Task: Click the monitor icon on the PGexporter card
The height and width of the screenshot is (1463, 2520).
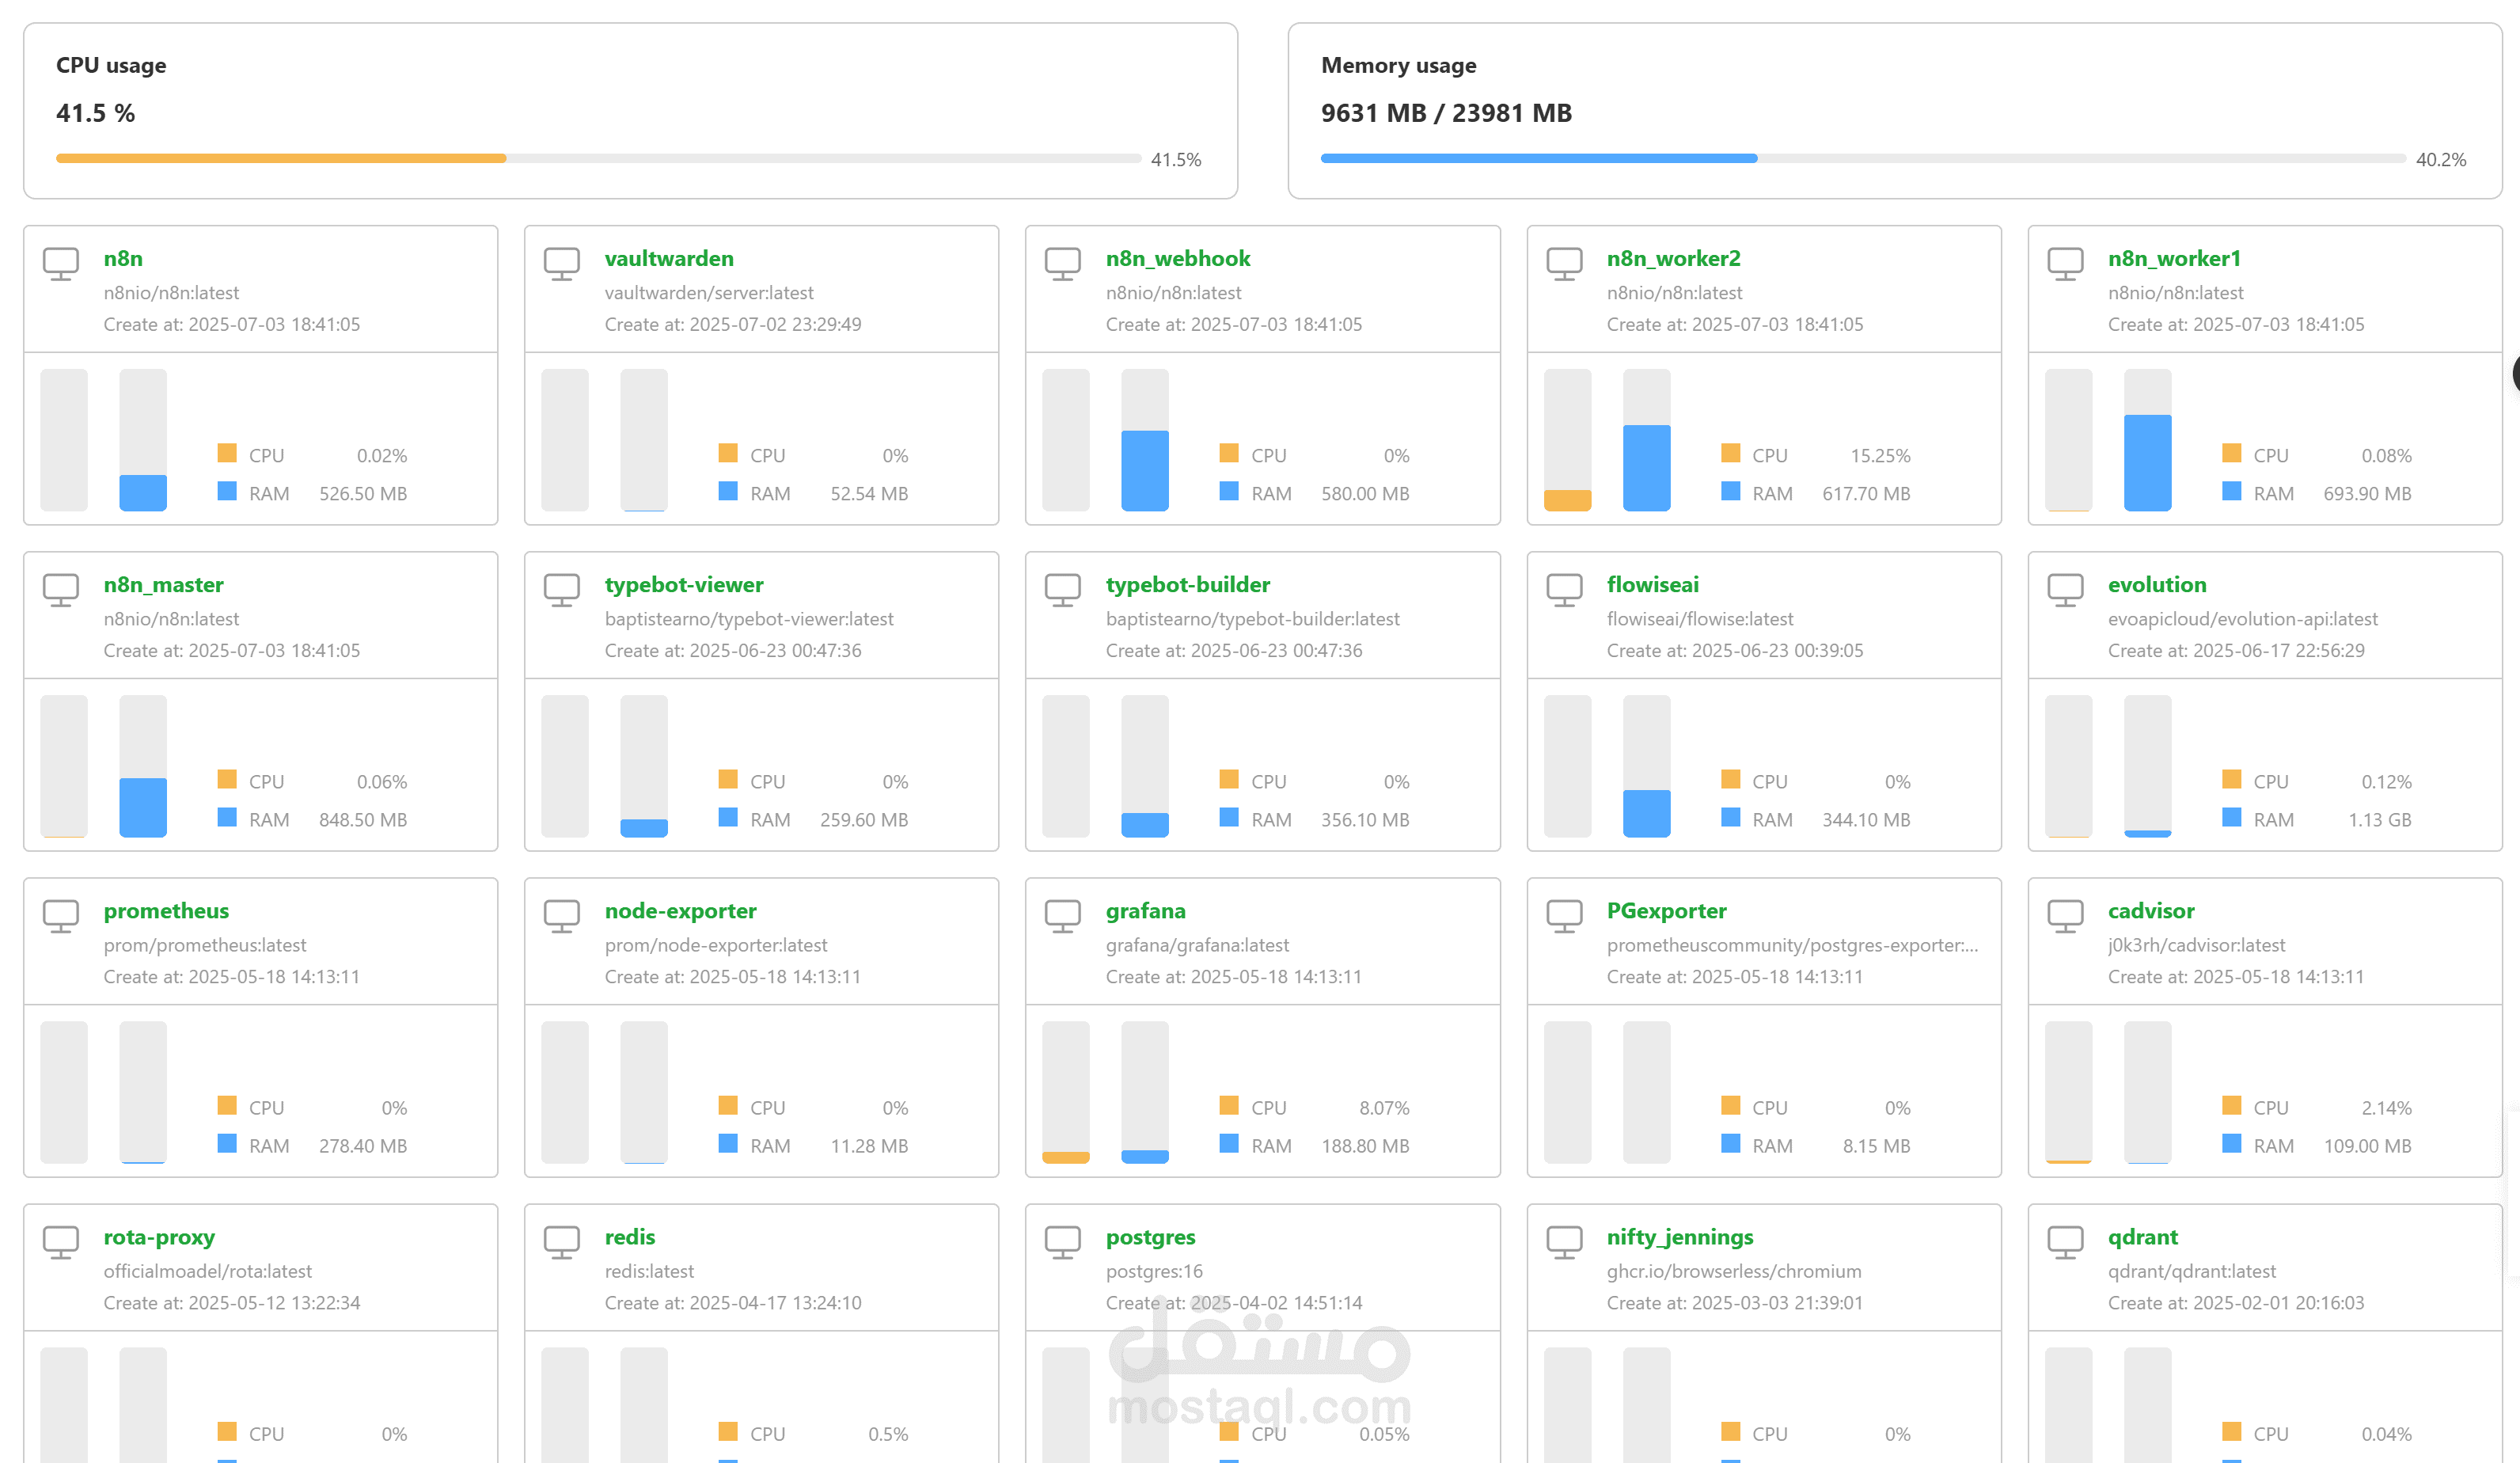Action: [1565, 916]
